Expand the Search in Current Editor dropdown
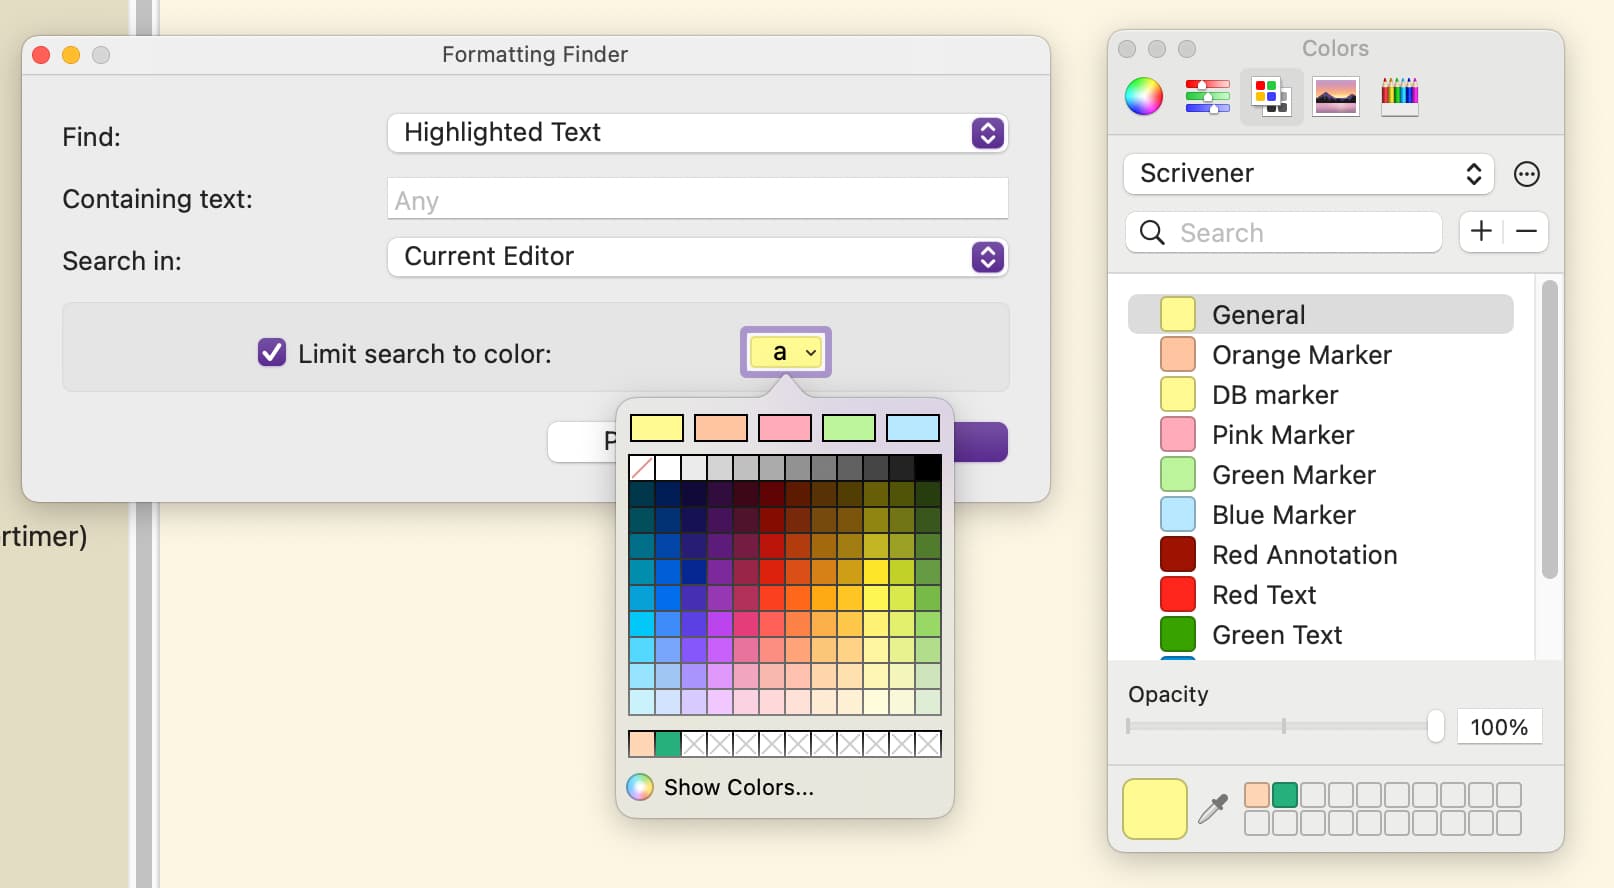1614x888 pixels. [697, 257]
